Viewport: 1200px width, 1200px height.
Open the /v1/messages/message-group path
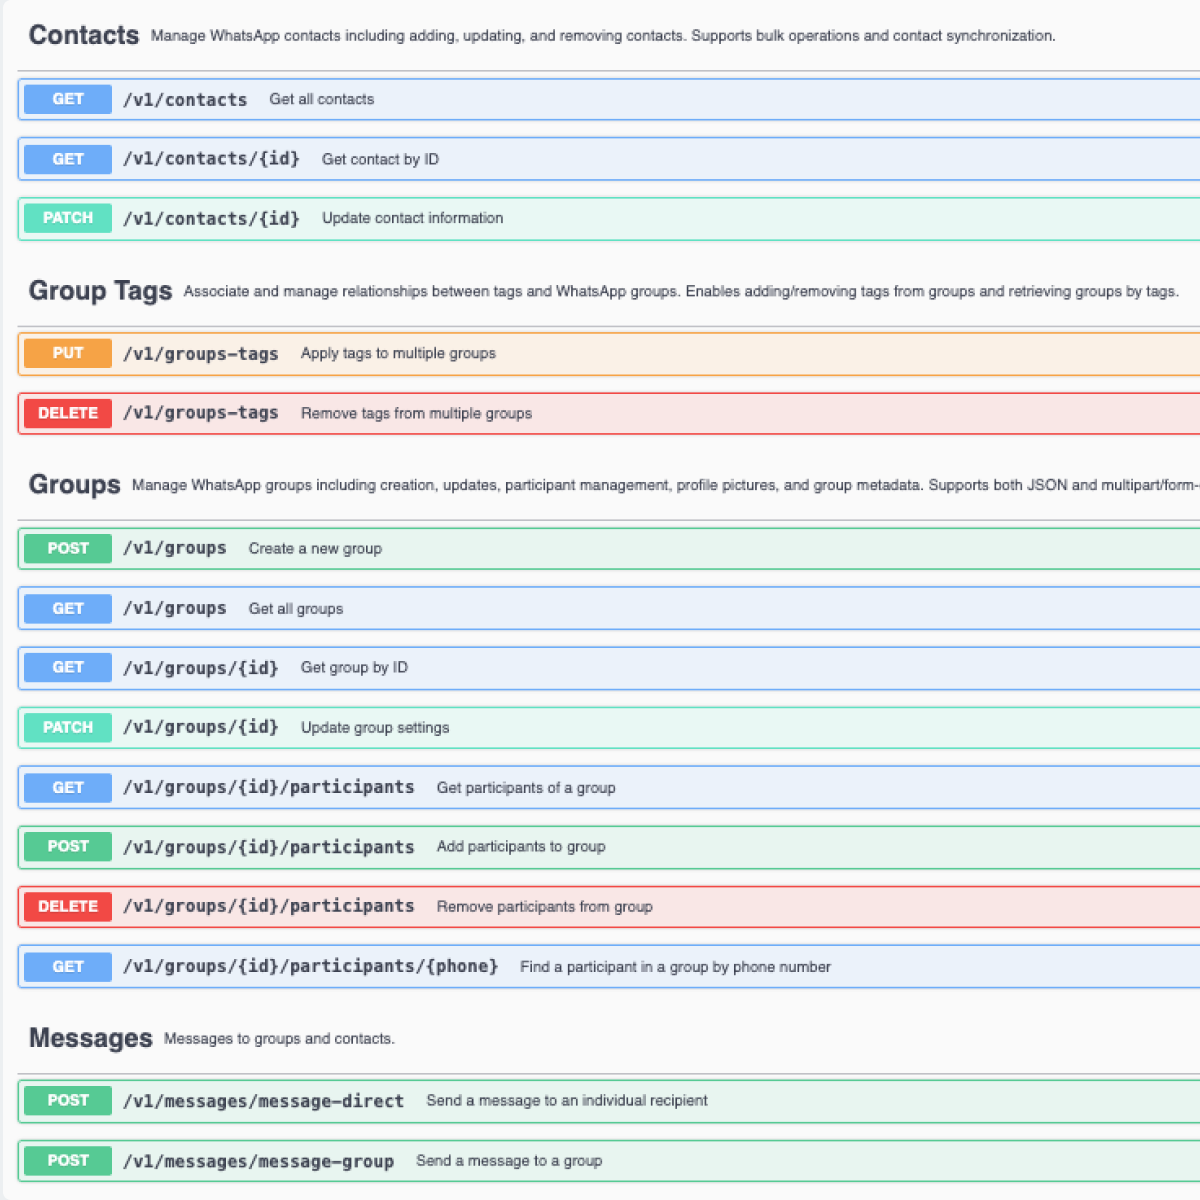[258, 1161]
